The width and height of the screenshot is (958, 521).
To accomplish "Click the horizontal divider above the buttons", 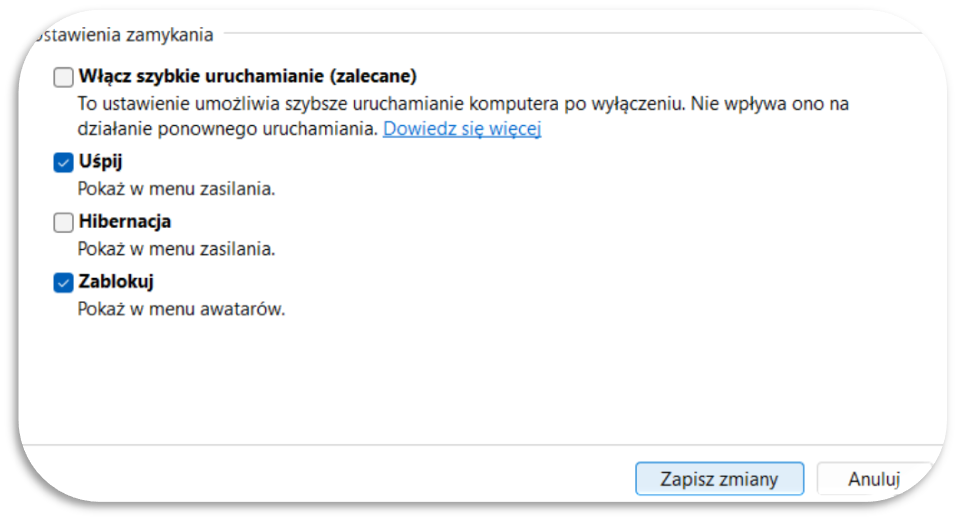I will pos(483,445).
